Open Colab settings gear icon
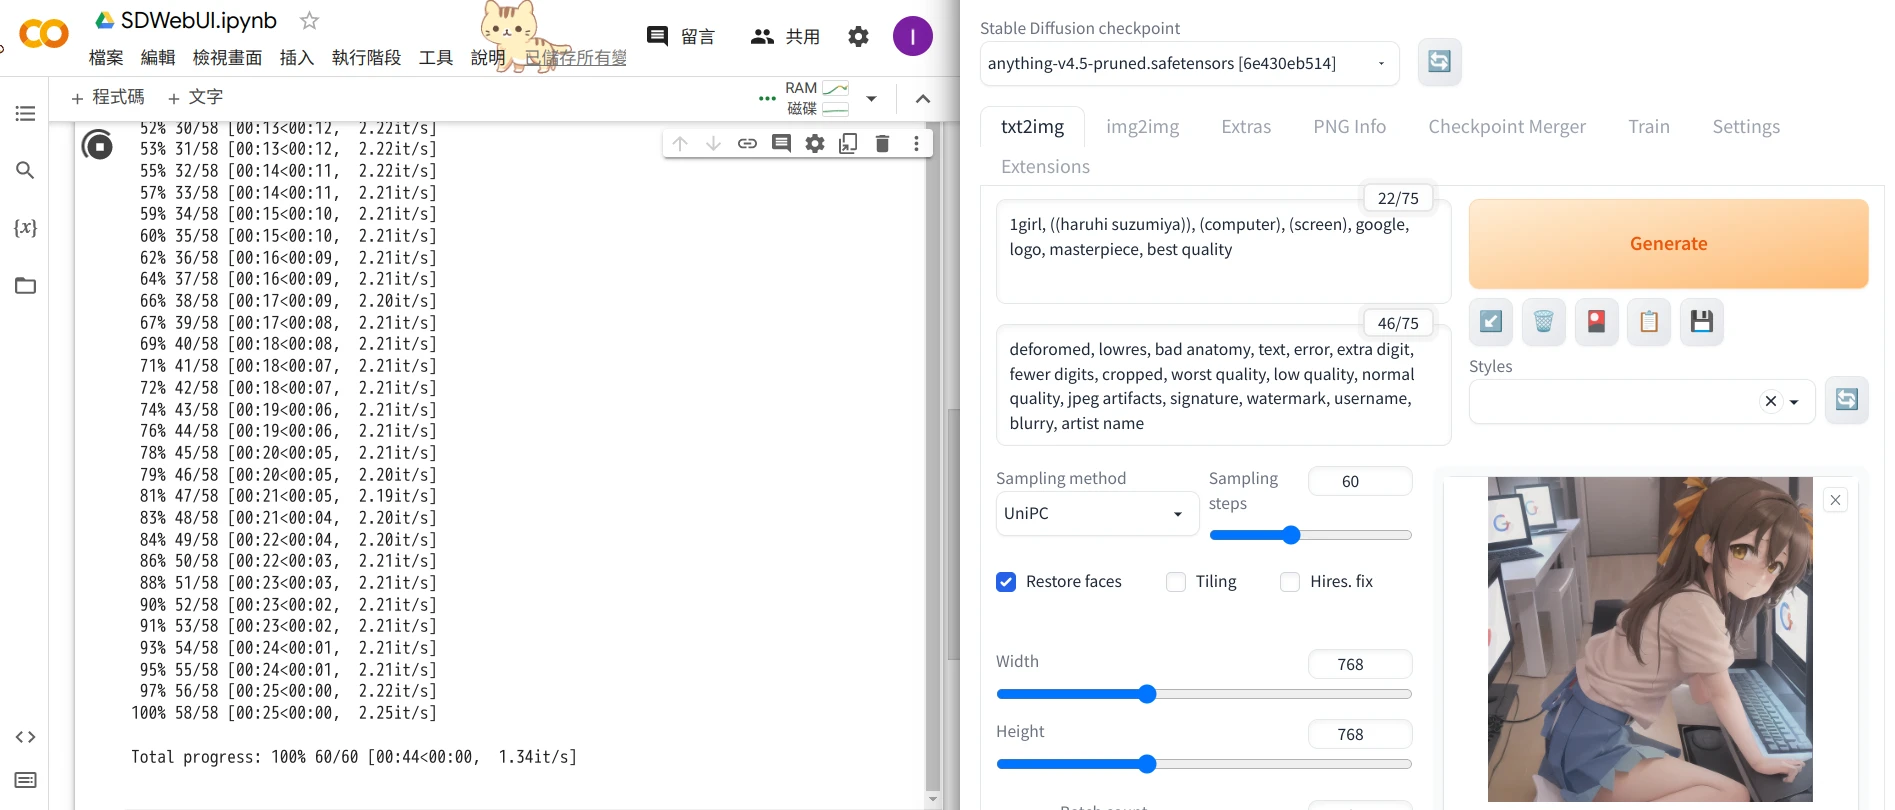This screenshot has width=1895, height=810. pos(858,37)
